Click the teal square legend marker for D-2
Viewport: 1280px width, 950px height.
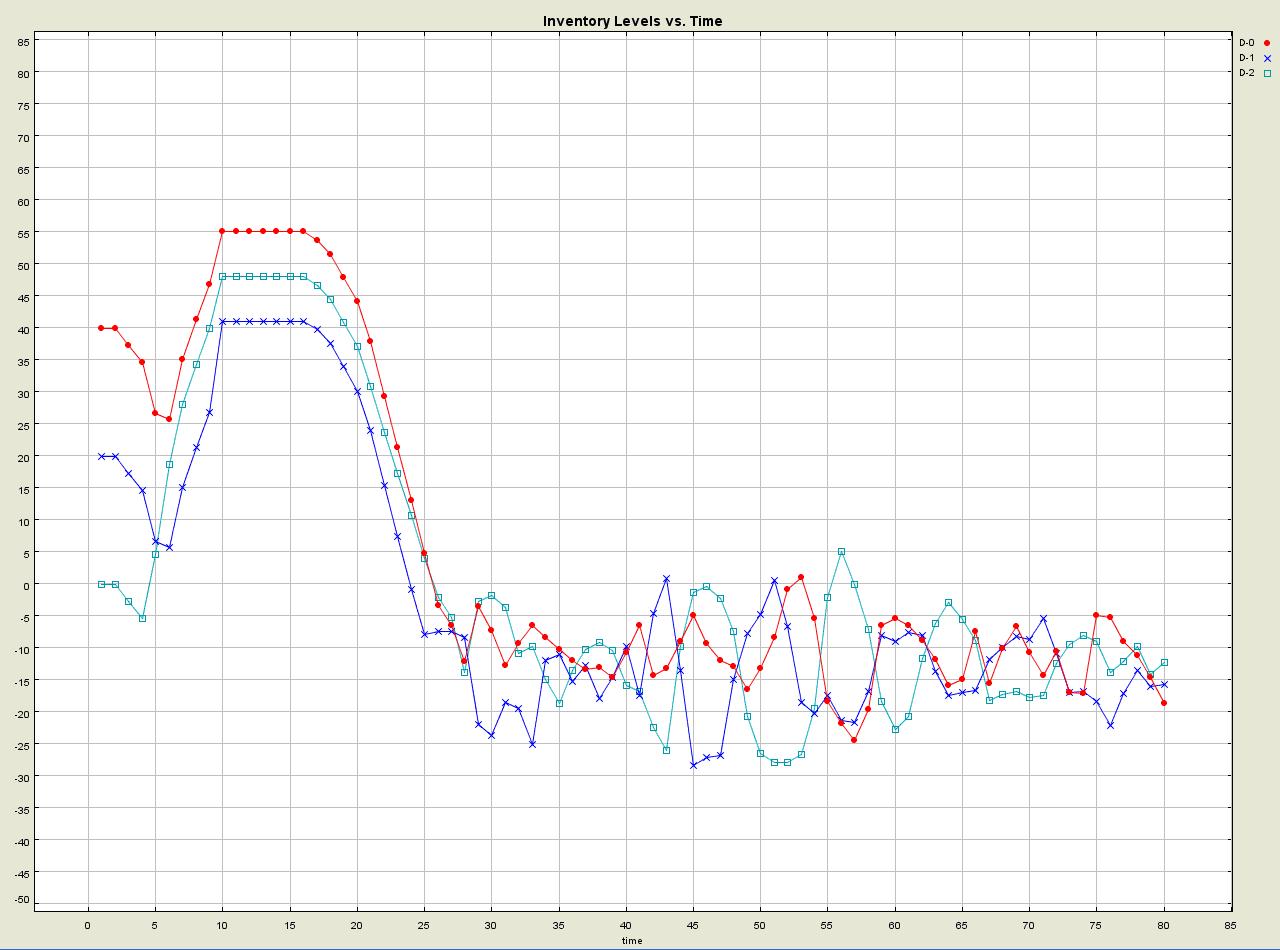point(1267,73)
